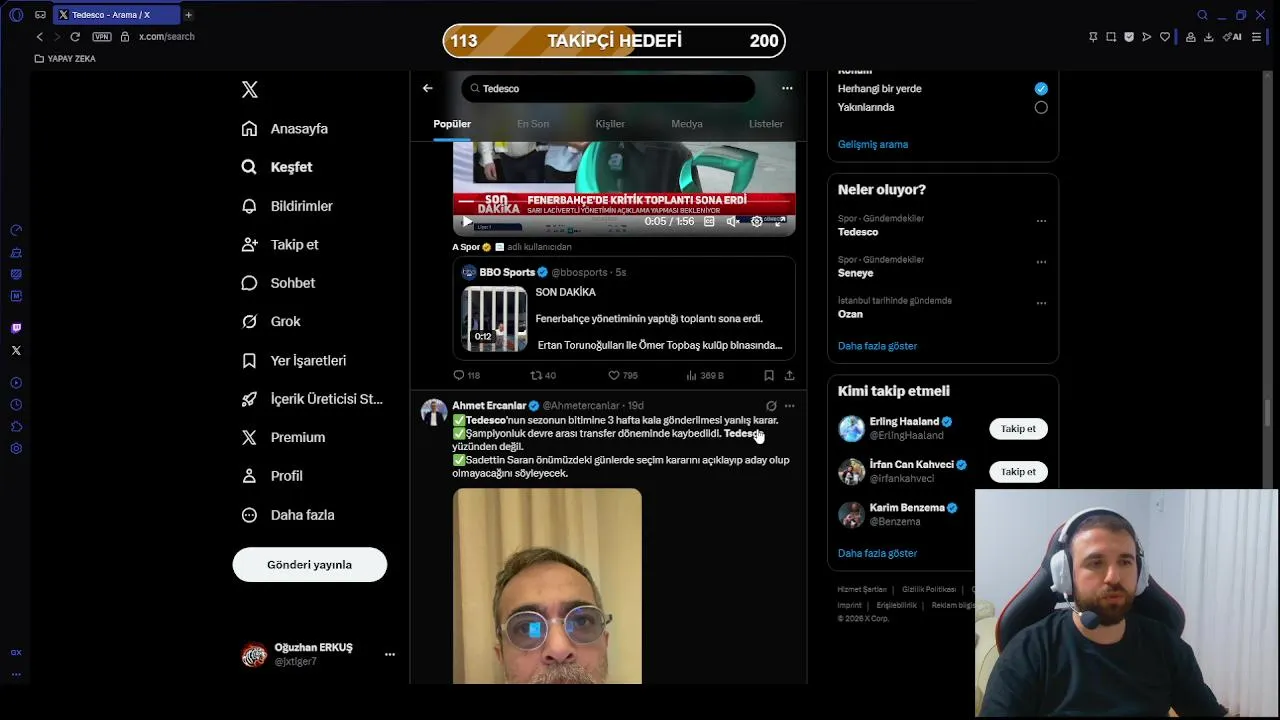Open Twitch in the Opera sidebar
This screenshot has width=1280, height=720.
pyautogui.click(x=16, y=328)
